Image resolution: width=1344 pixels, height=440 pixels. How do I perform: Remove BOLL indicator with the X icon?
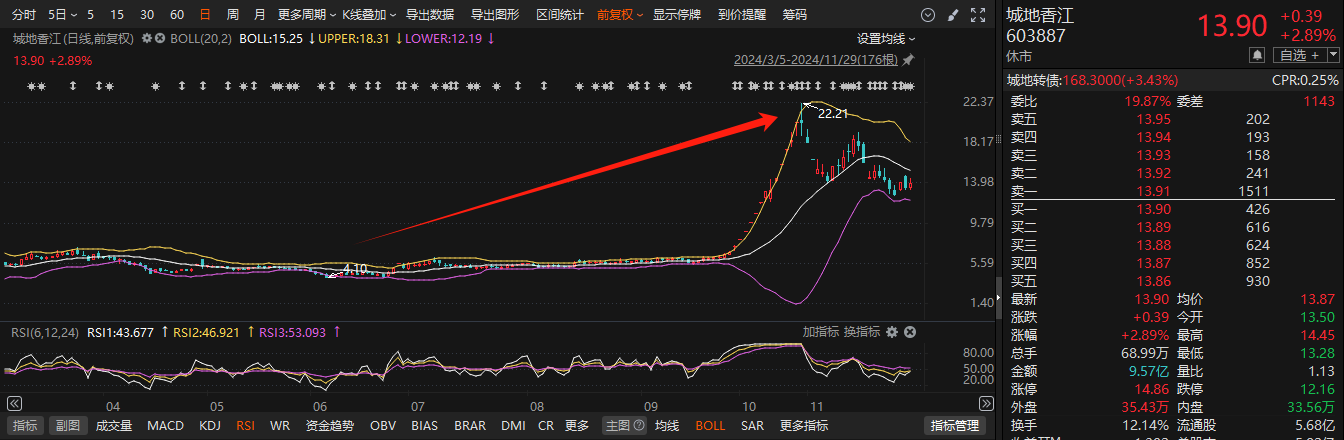point(160,38)
